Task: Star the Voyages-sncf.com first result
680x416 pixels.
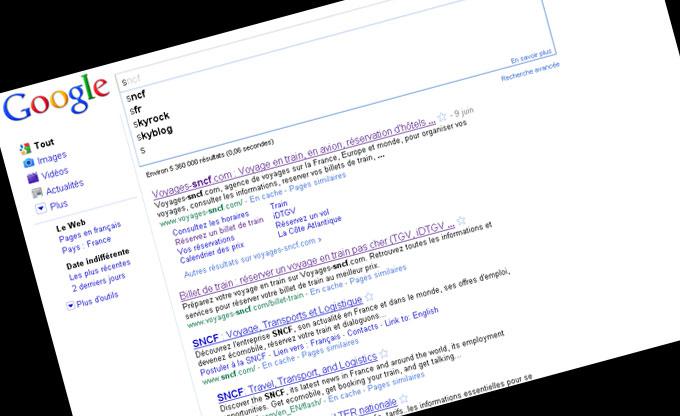Action: (442, 116)
